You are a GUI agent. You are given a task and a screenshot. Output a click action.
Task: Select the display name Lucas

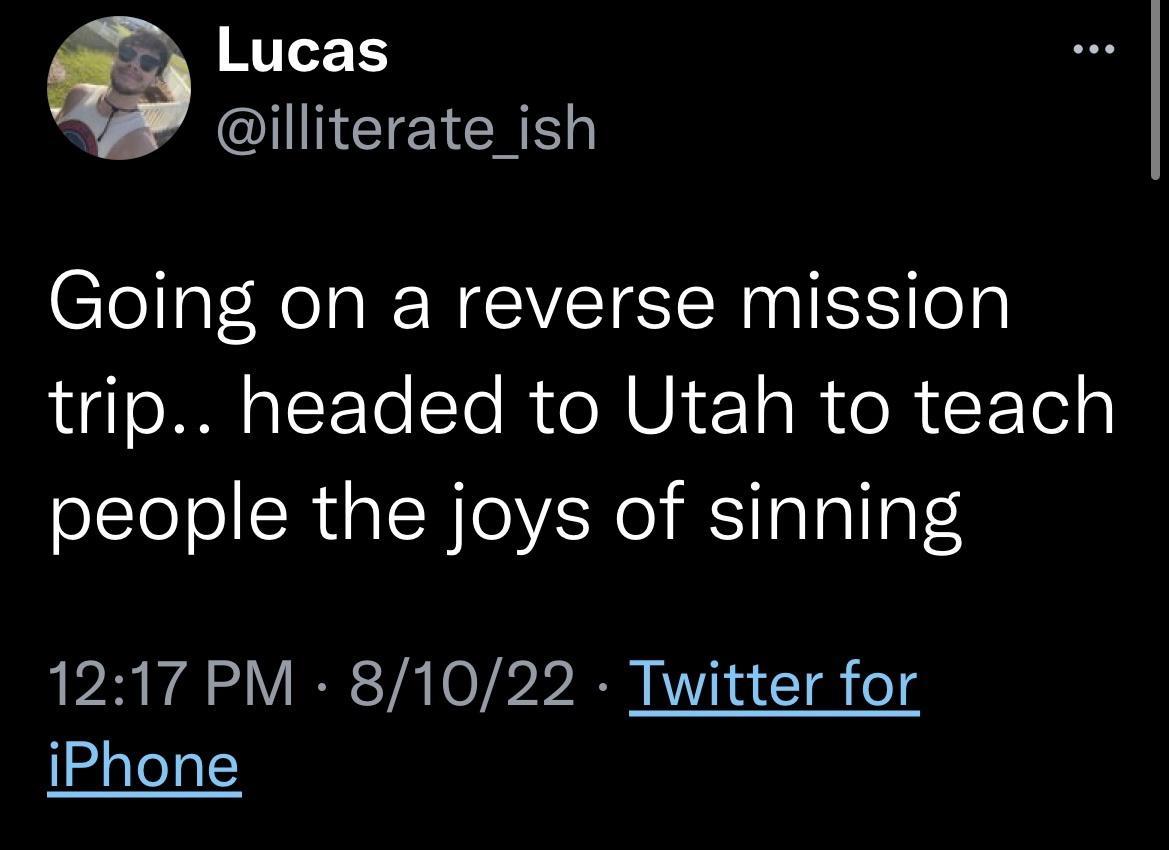(300, 52)
